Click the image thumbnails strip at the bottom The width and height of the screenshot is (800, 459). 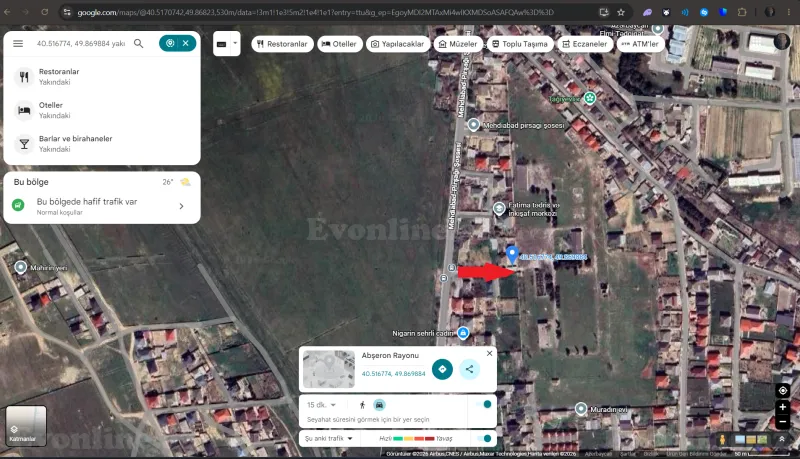pos(751,439)
